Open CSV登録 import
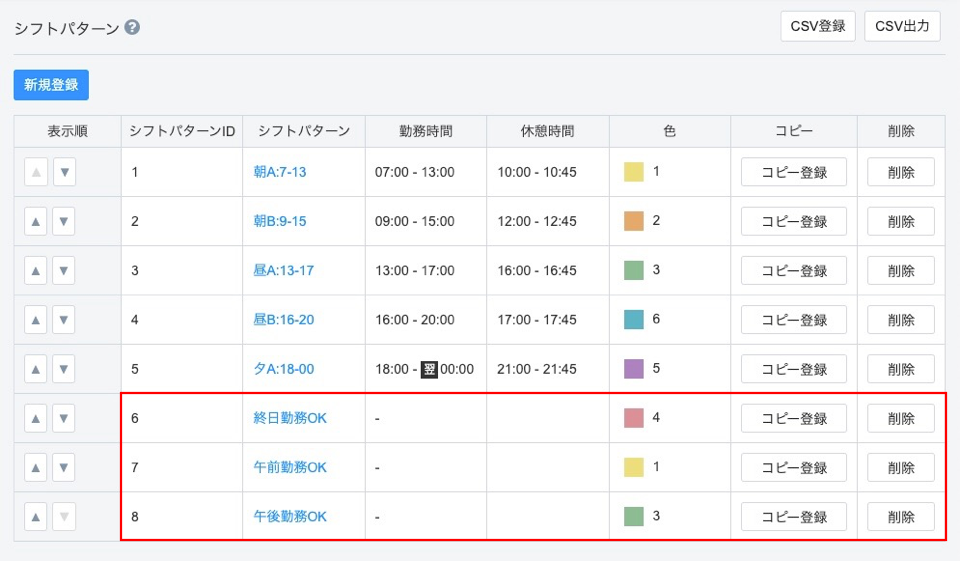Screen dimensions: 960x561 tap(818, 27)
